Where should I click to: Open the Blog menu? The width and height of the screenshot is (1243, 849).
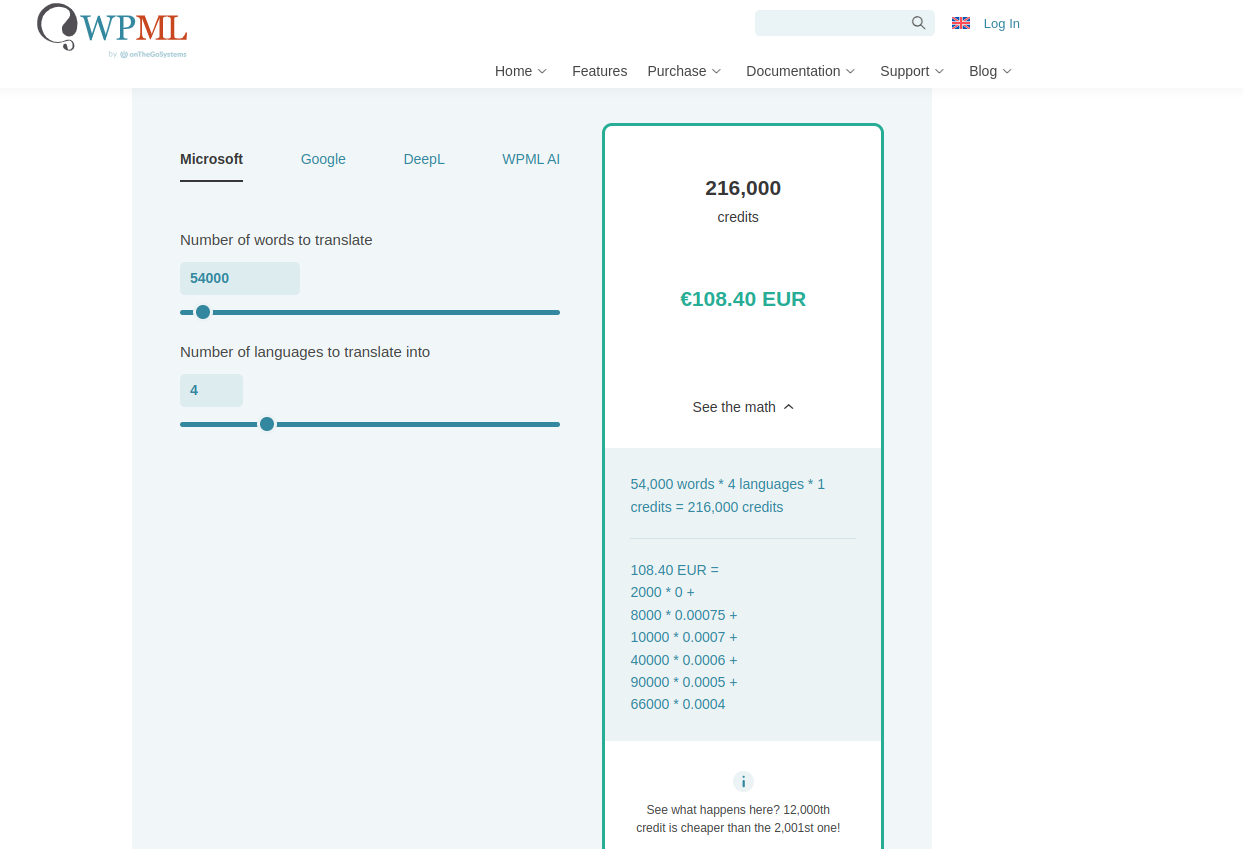[x=983, y=71]
